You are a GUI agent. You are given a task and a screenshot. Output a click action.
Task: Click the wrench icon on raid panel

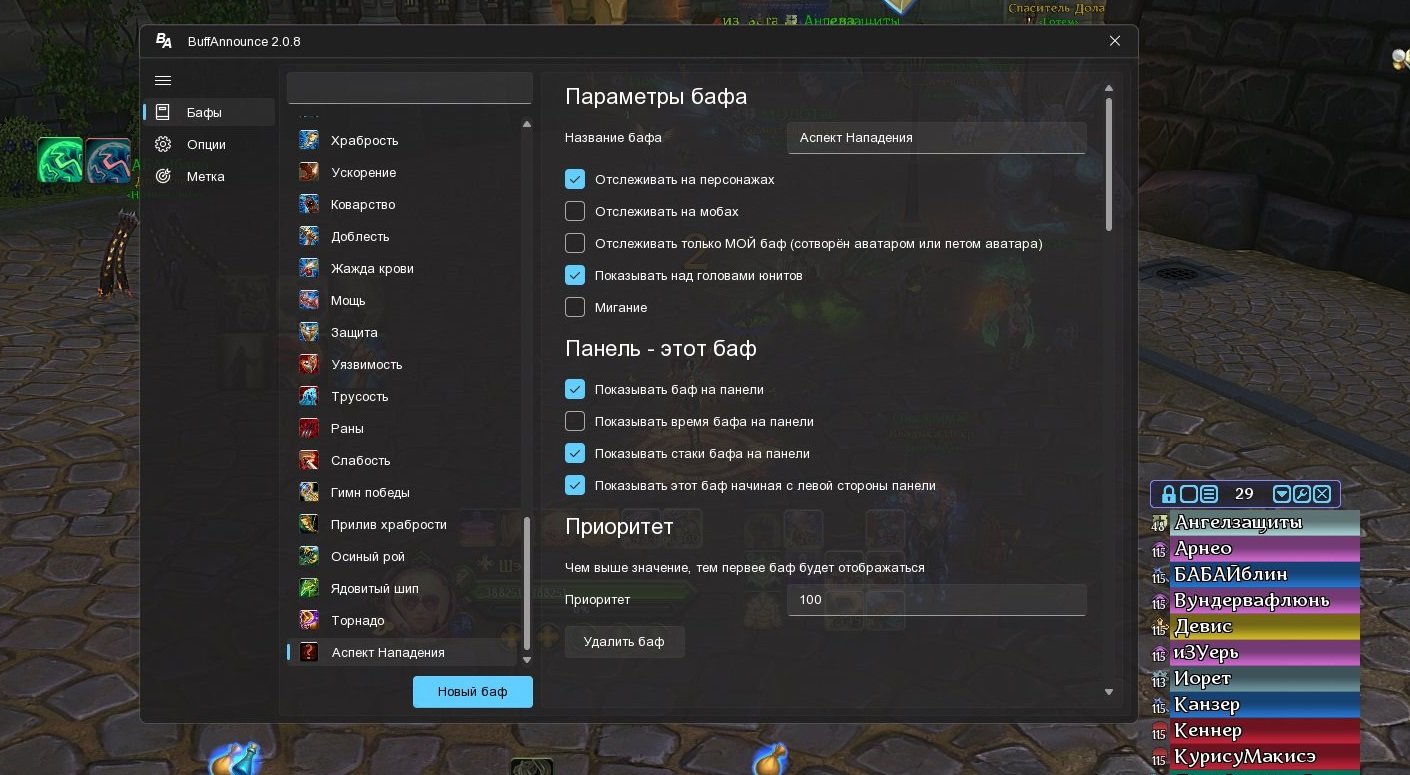tap(1302, 494)
